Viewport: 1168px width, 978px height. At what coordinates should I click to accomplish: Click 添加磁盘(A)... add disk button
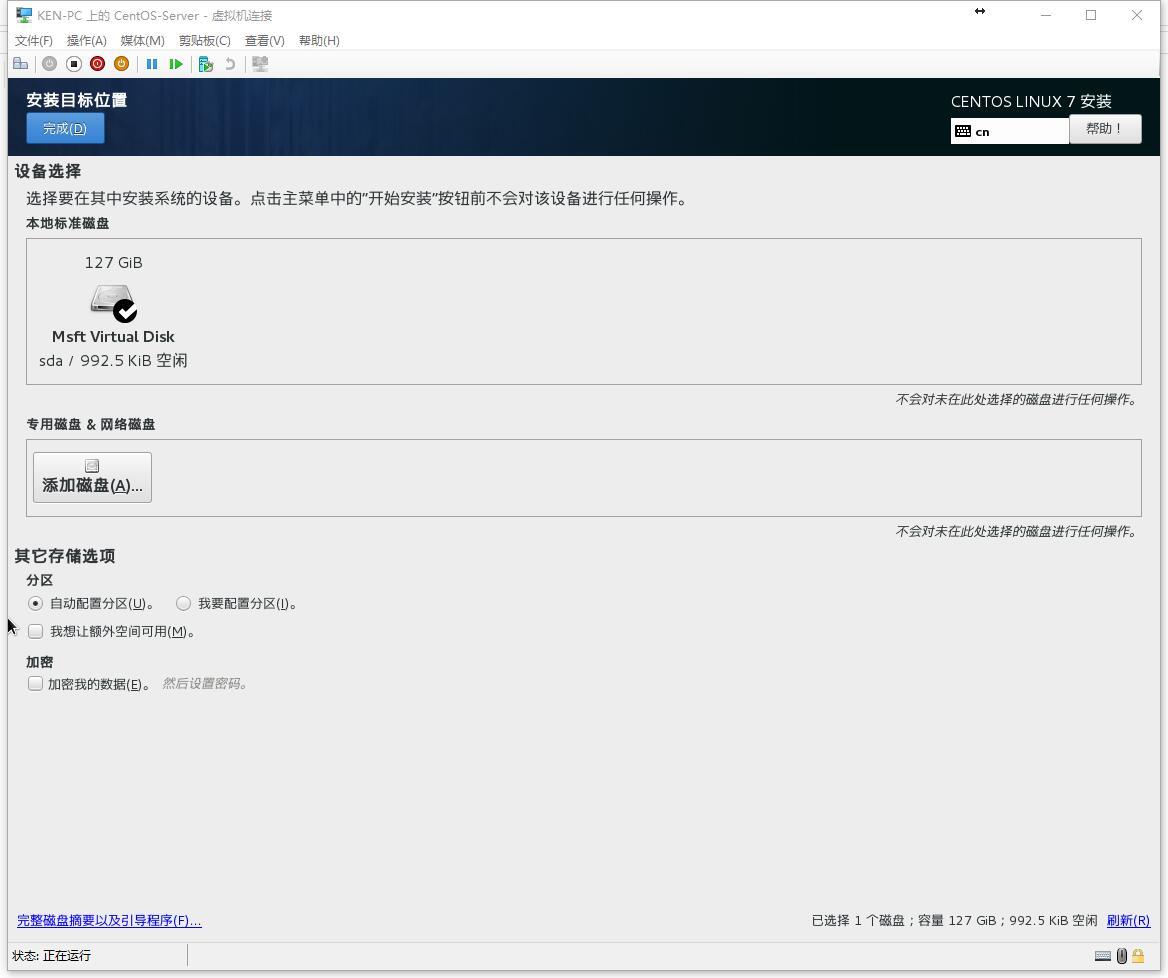(x=92, y=477)
